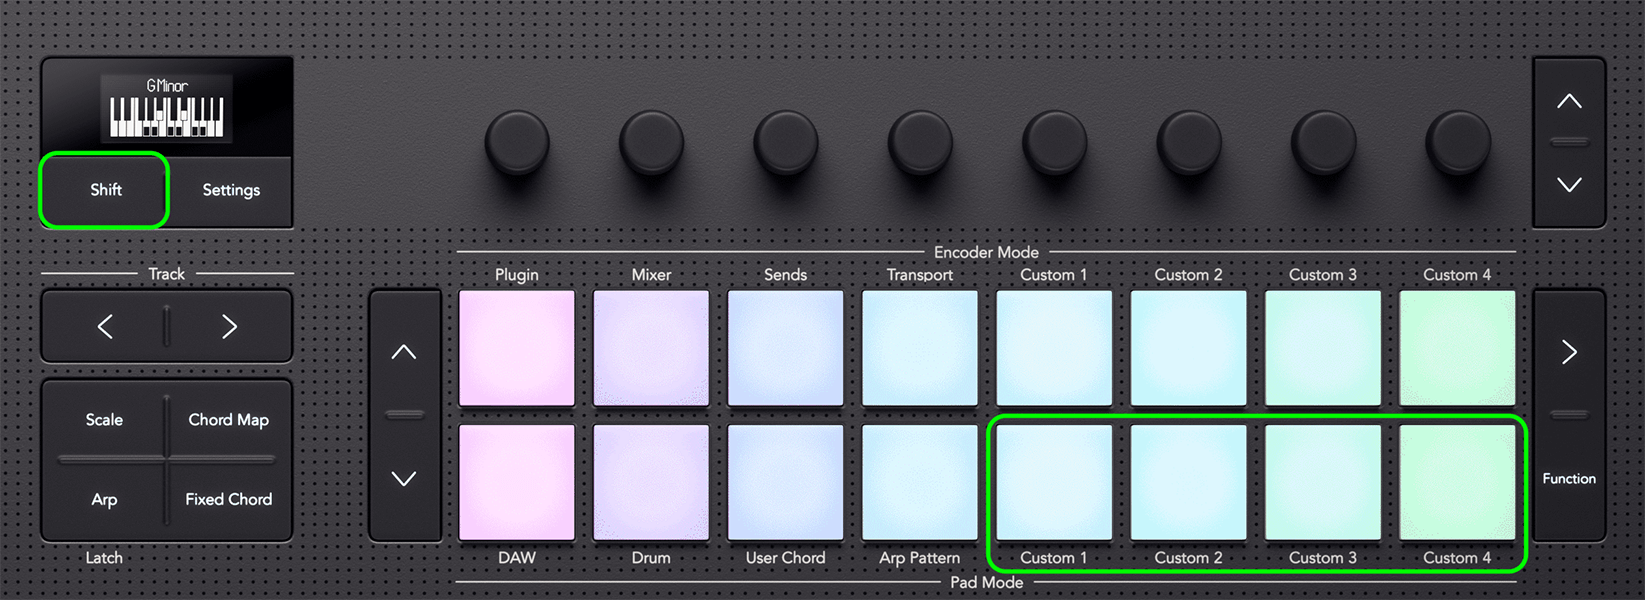Toggle the Chord Map button
Screen dimensions: 1645x600
(229, 420)
